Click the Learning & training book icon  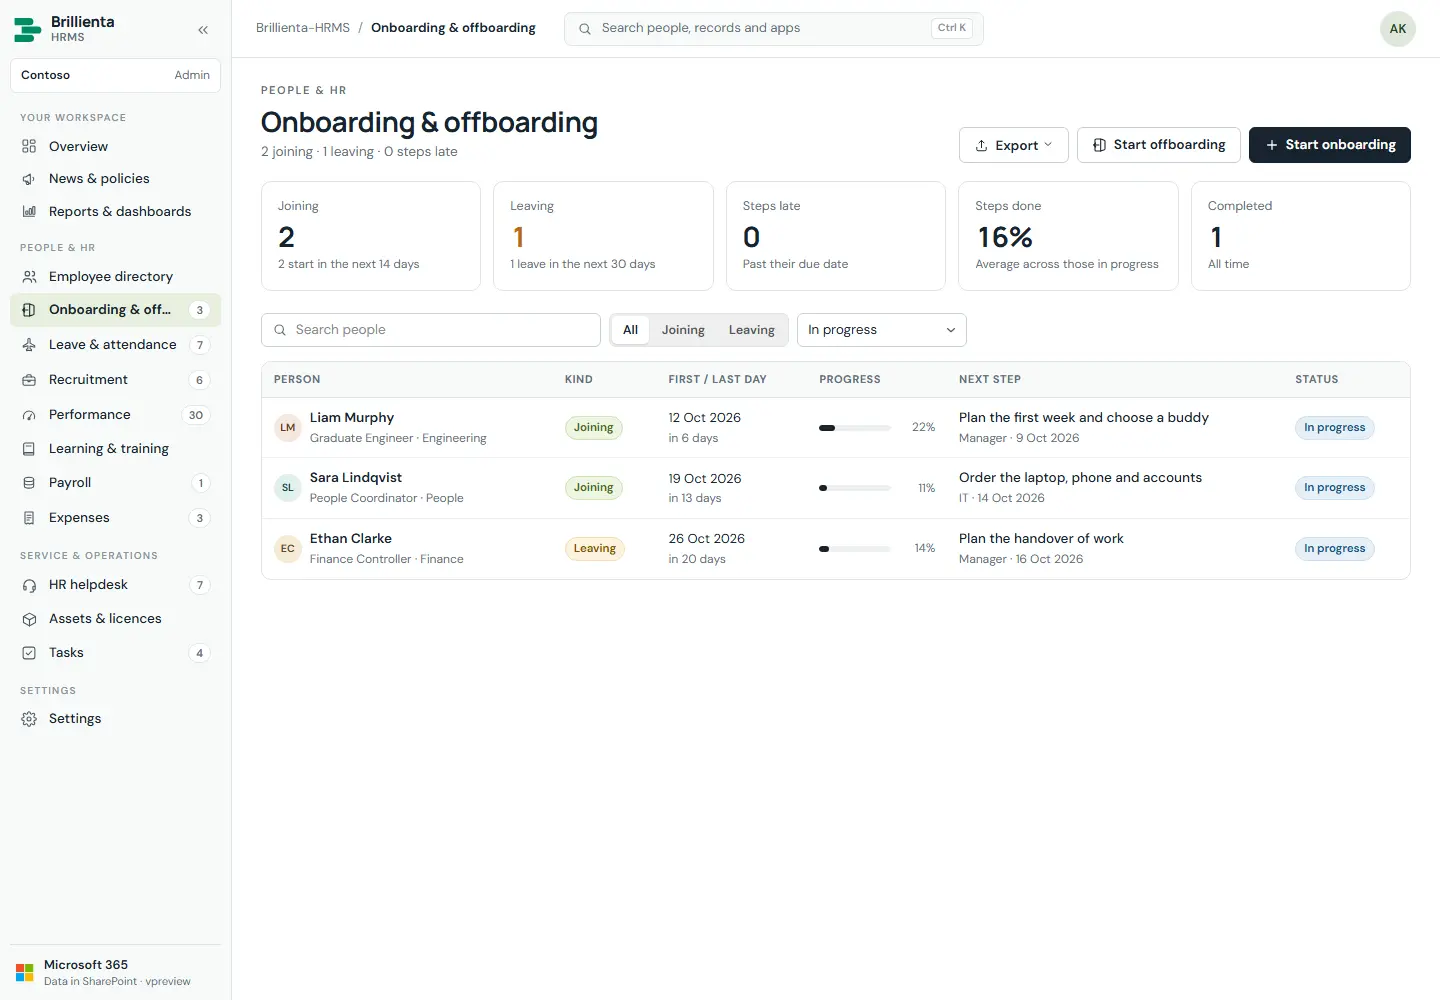click(29, 449)
